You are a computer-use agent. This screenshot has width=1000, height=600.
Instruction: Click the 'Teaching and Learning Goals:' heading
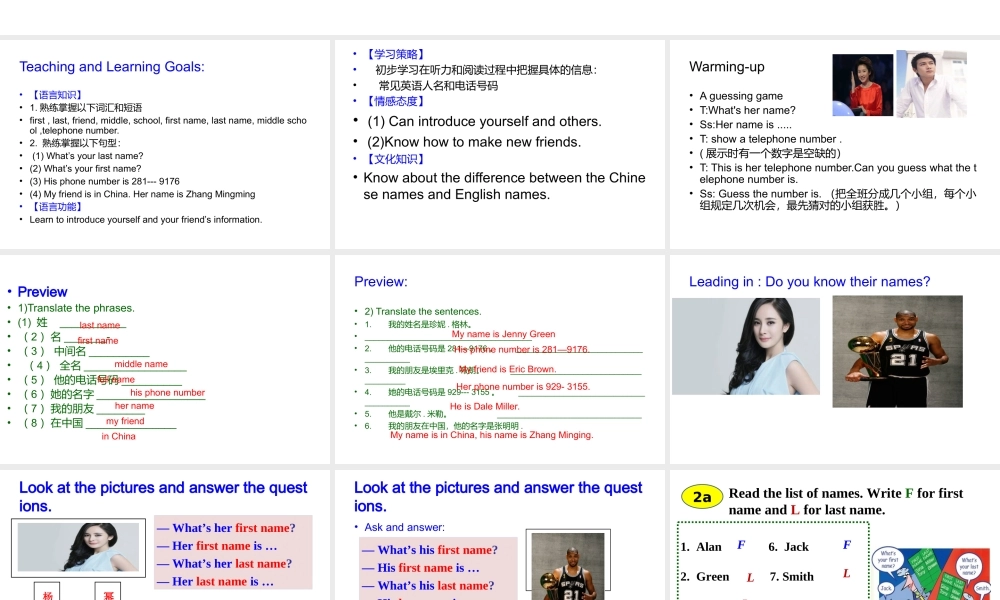[112, 67]
